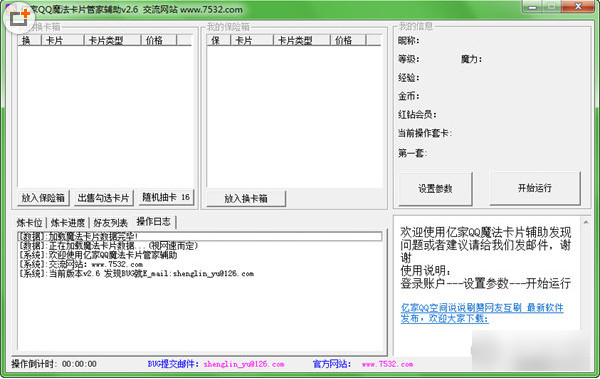This screenshot has height=379, width=600.
Task: Select the 操作日志 tab
Action: [x=154, y=222]
